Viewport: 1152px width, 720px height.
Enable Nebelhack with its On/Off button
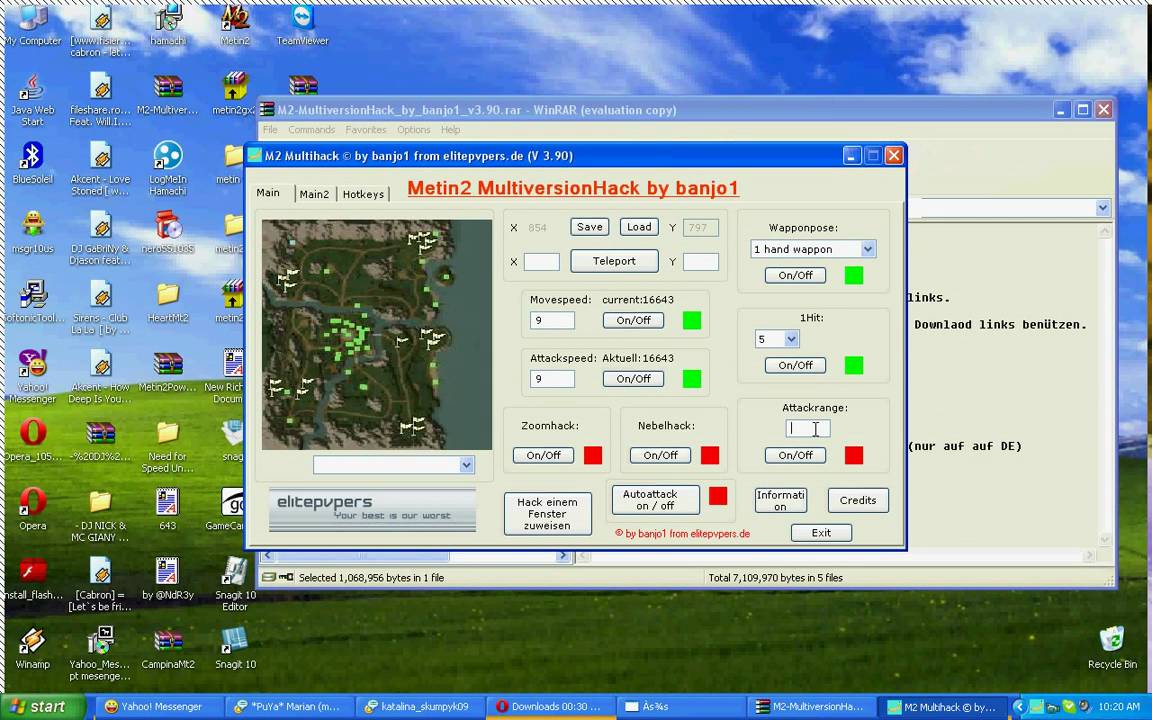(x=660, y=456)
